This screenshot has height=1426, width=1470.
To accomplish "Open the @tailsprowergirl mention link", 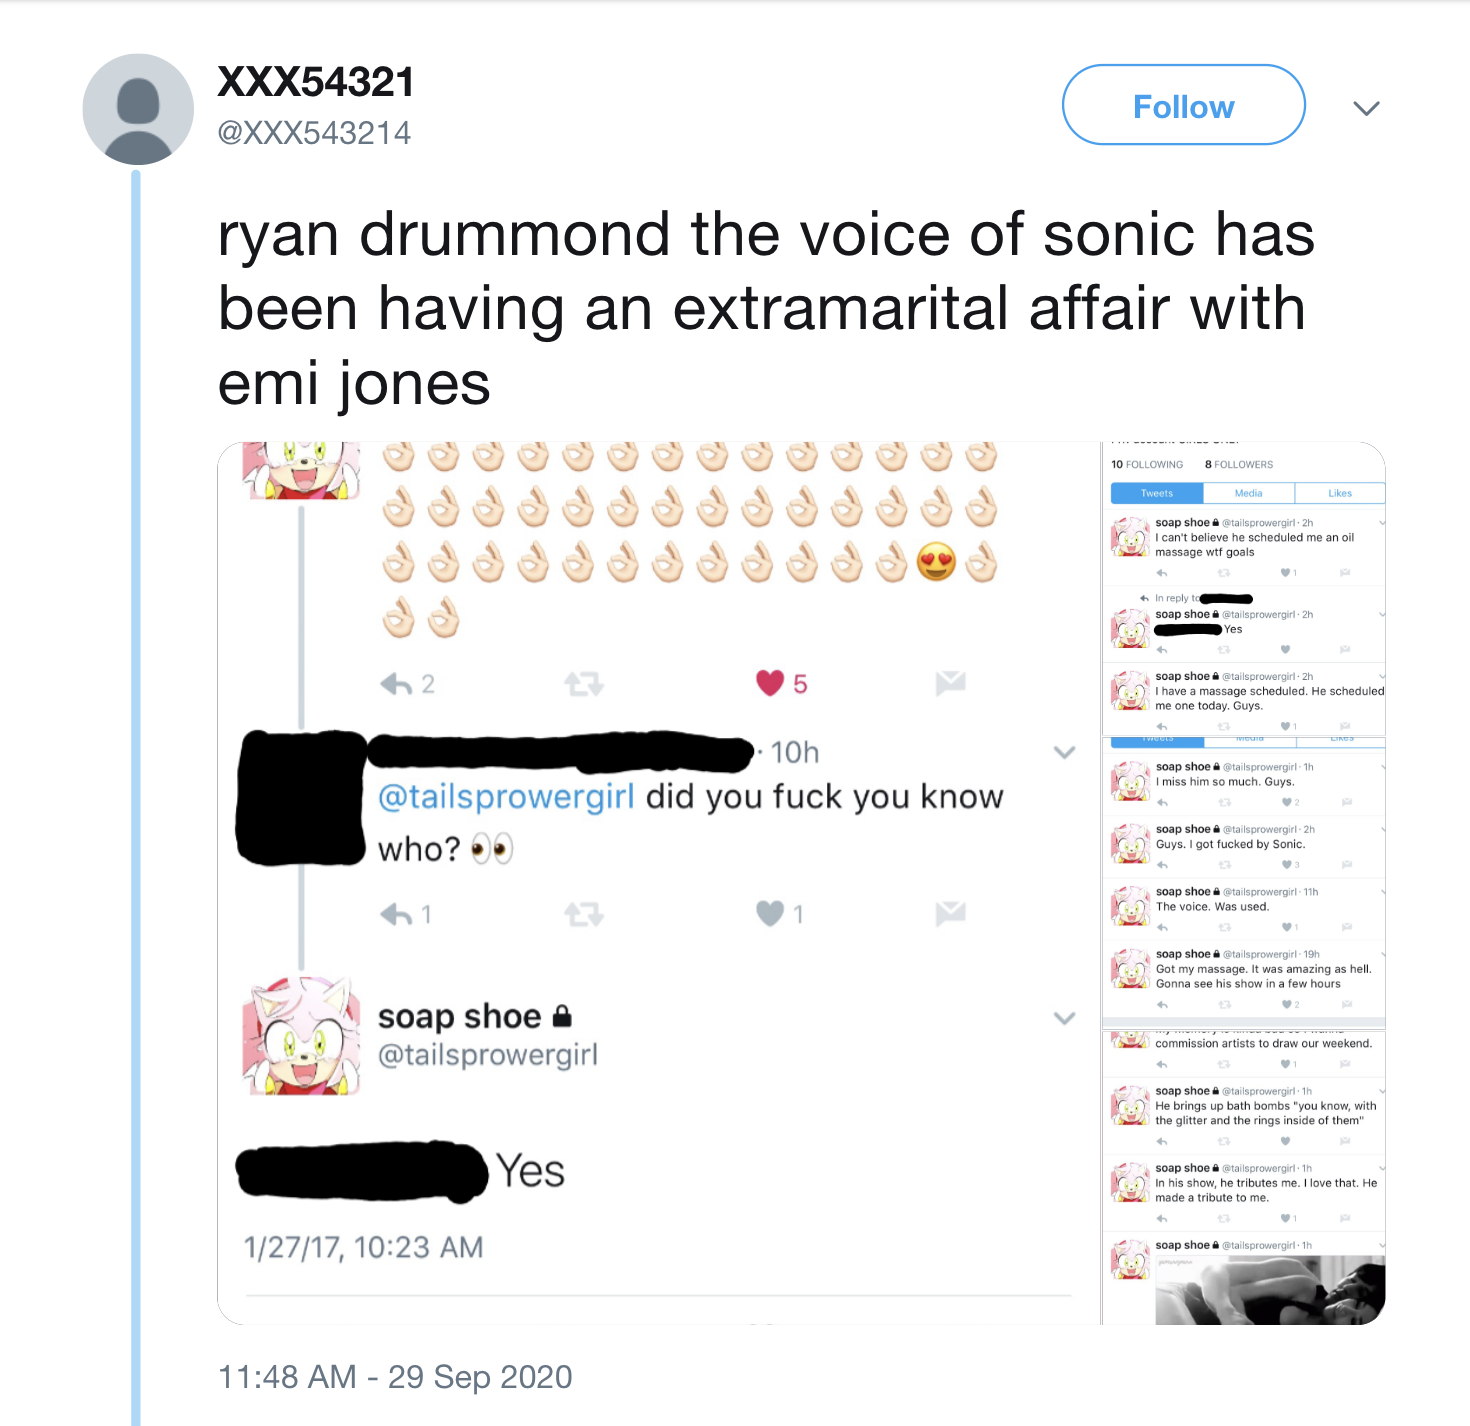I will click(x=506, y=796).
